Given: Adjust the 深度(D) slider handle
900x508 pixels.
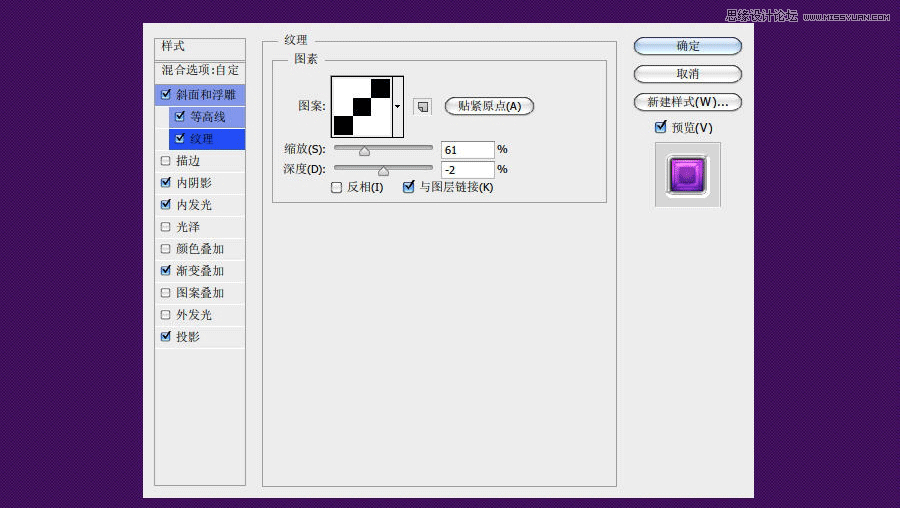Looking at the screenshot, I should [383, 170].
